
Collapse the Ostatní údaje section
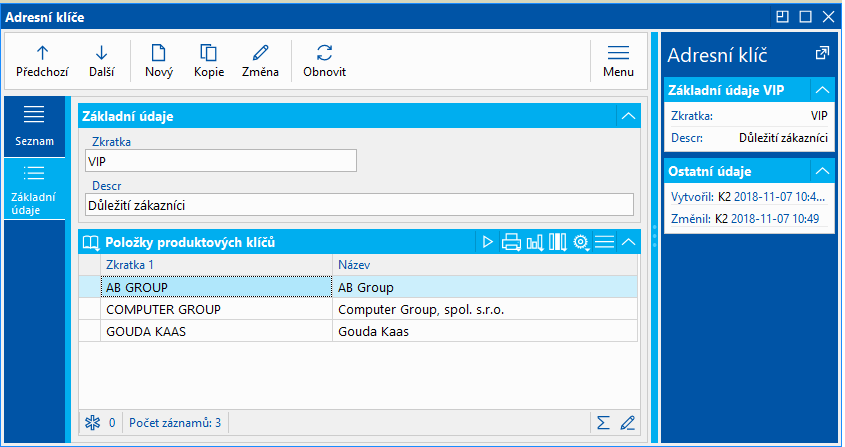point(822,171)
